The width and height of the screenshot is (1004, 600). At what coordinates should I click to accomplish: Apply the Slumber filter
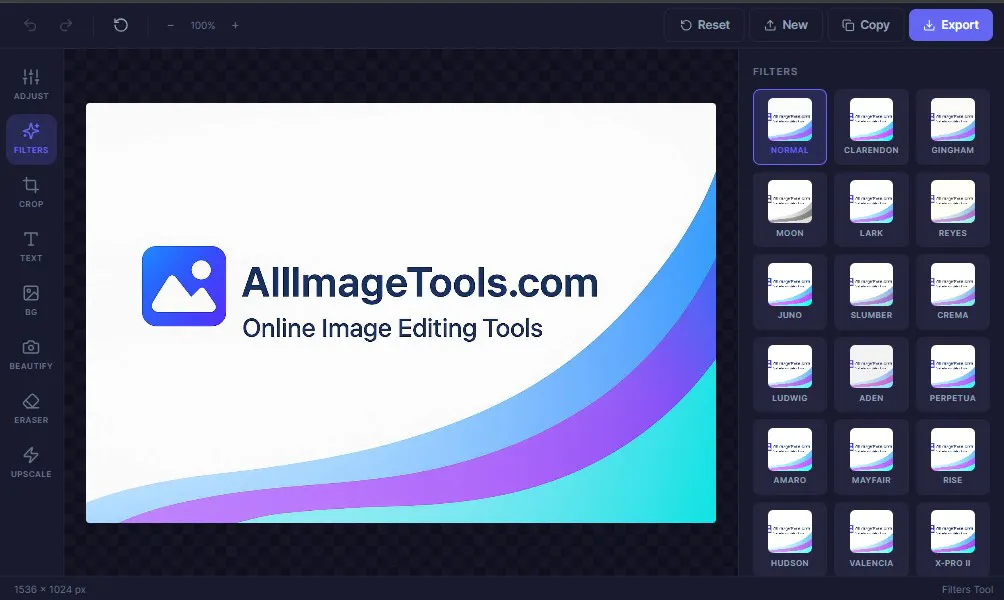pos(871,292)
